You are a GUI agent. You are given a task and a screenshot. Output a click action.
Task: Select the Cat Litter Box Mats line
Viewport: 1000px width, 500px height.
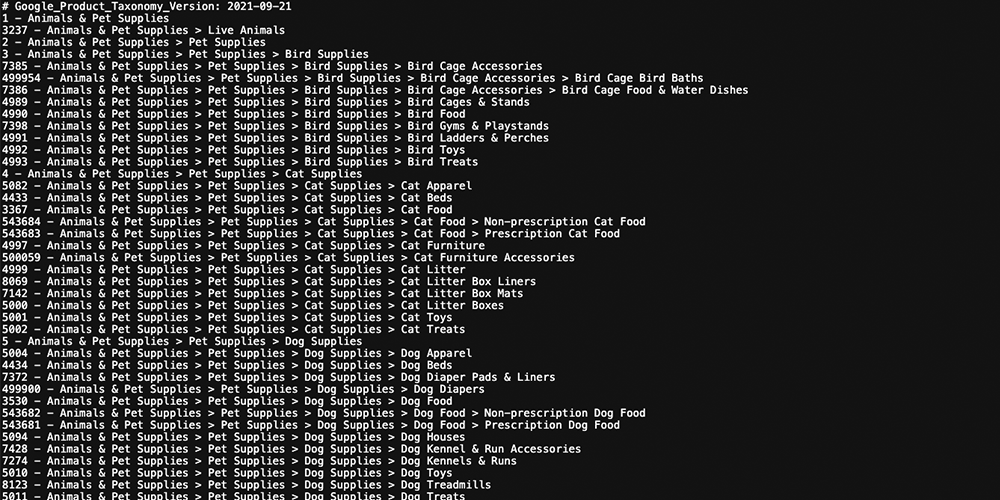(x=262, y=294)
